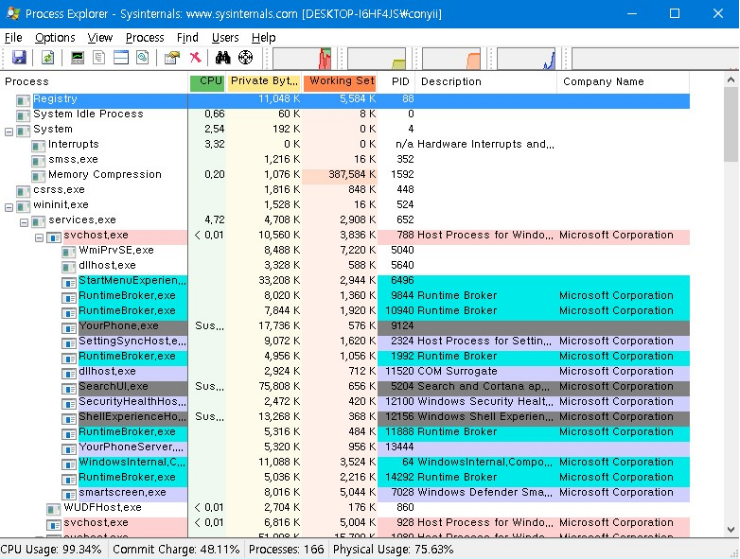Collapse the System process tree node
This screenshot has height=559, width=740.
[9, 130]
